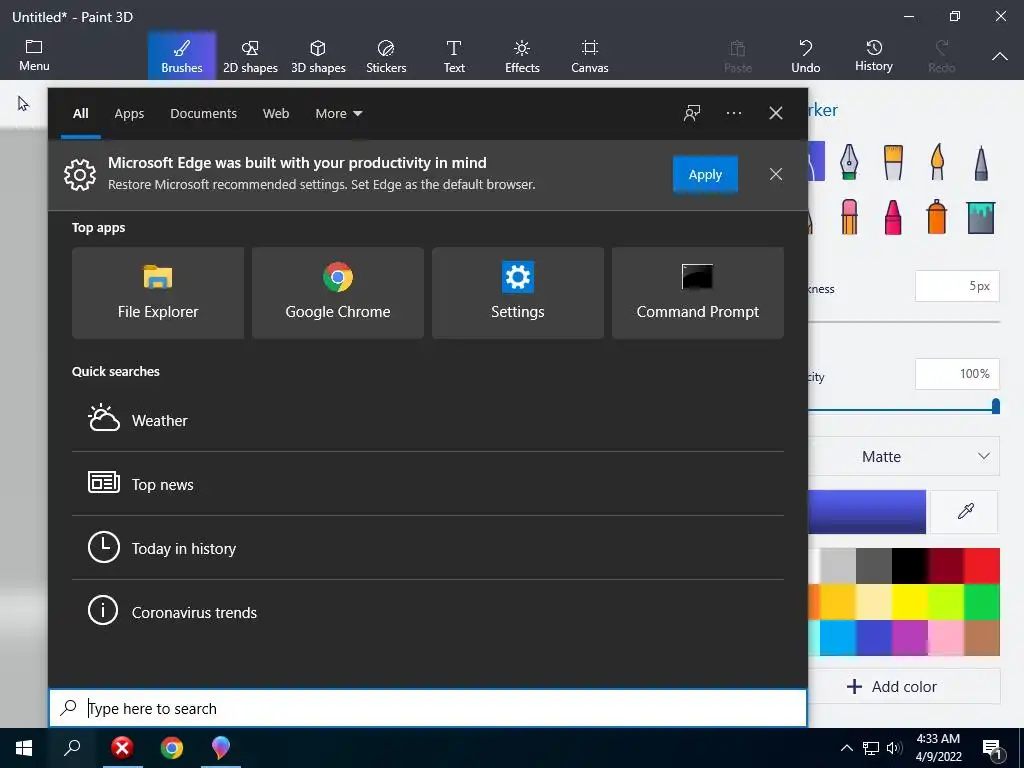Switch to the All search tab
Image resolution: width=1024 pixels, height=768 pixels.
point(80,114)
